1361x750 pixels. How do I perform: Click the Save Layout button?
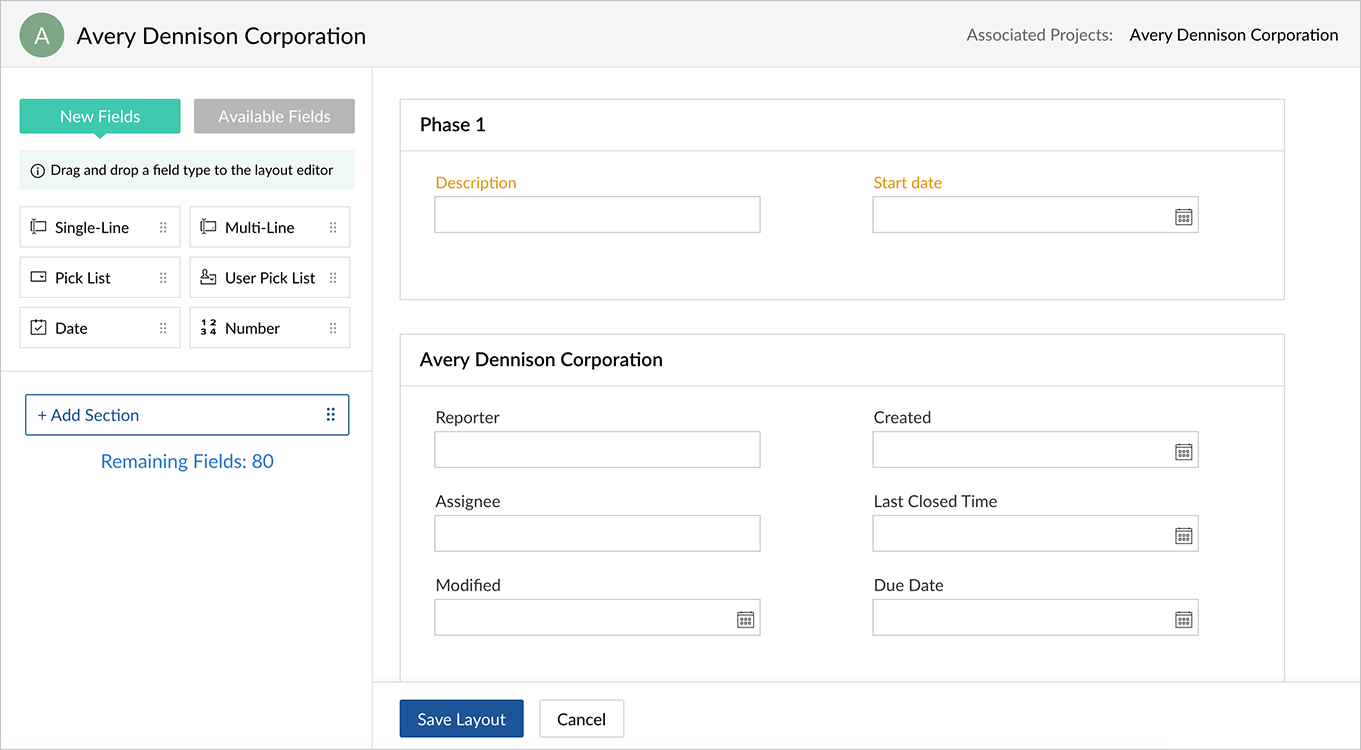[x=461, y=719]
